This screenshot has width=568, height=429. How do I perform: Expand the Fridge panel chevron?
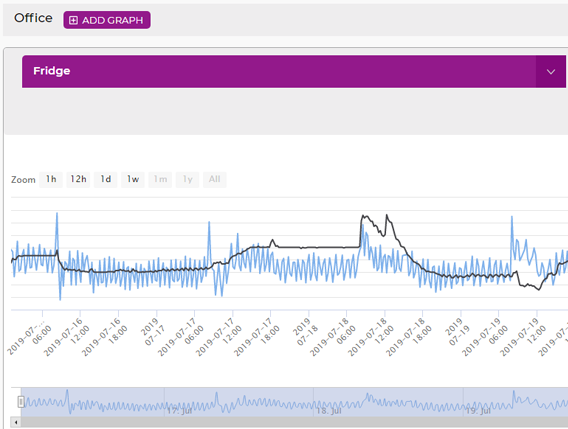point(551,71)
